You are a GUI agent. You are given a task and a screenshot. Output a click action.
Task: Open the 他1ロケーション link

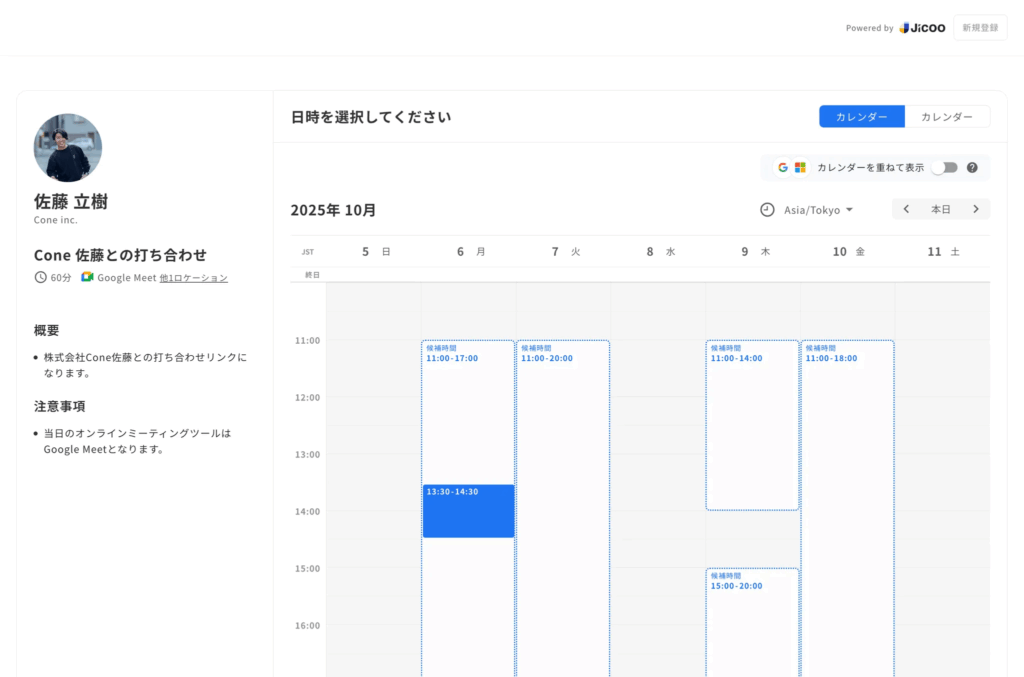(x=193, y=278)
